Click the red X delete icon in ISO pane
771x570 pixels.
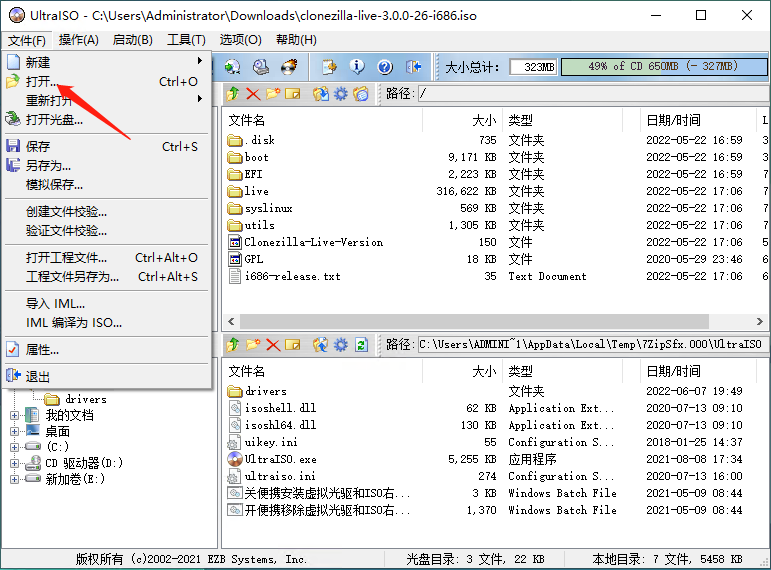coord(253,93)
